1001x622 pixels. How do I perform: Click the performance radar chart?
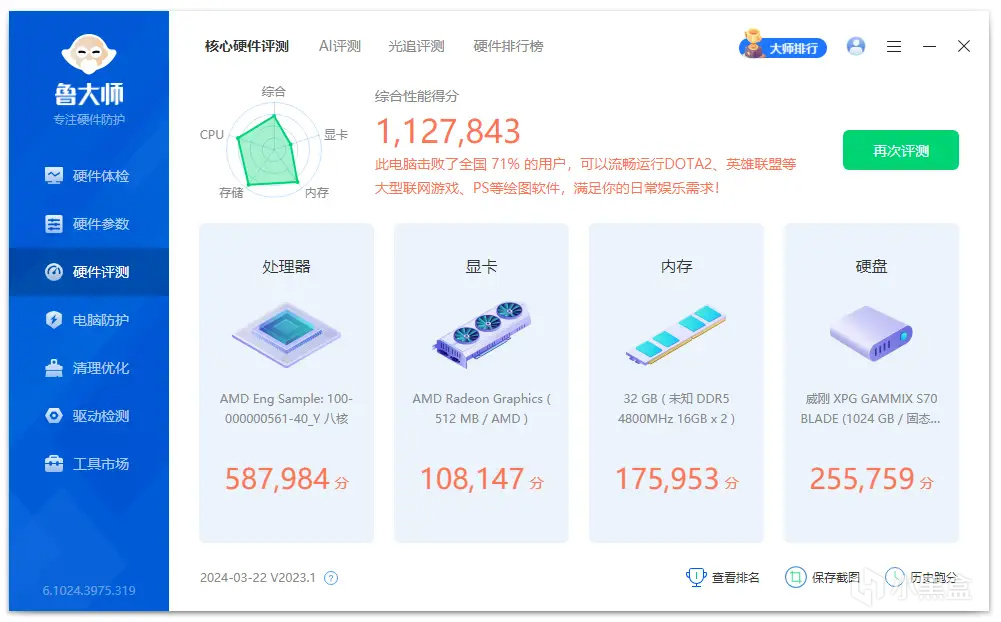[x=273, y=151]
